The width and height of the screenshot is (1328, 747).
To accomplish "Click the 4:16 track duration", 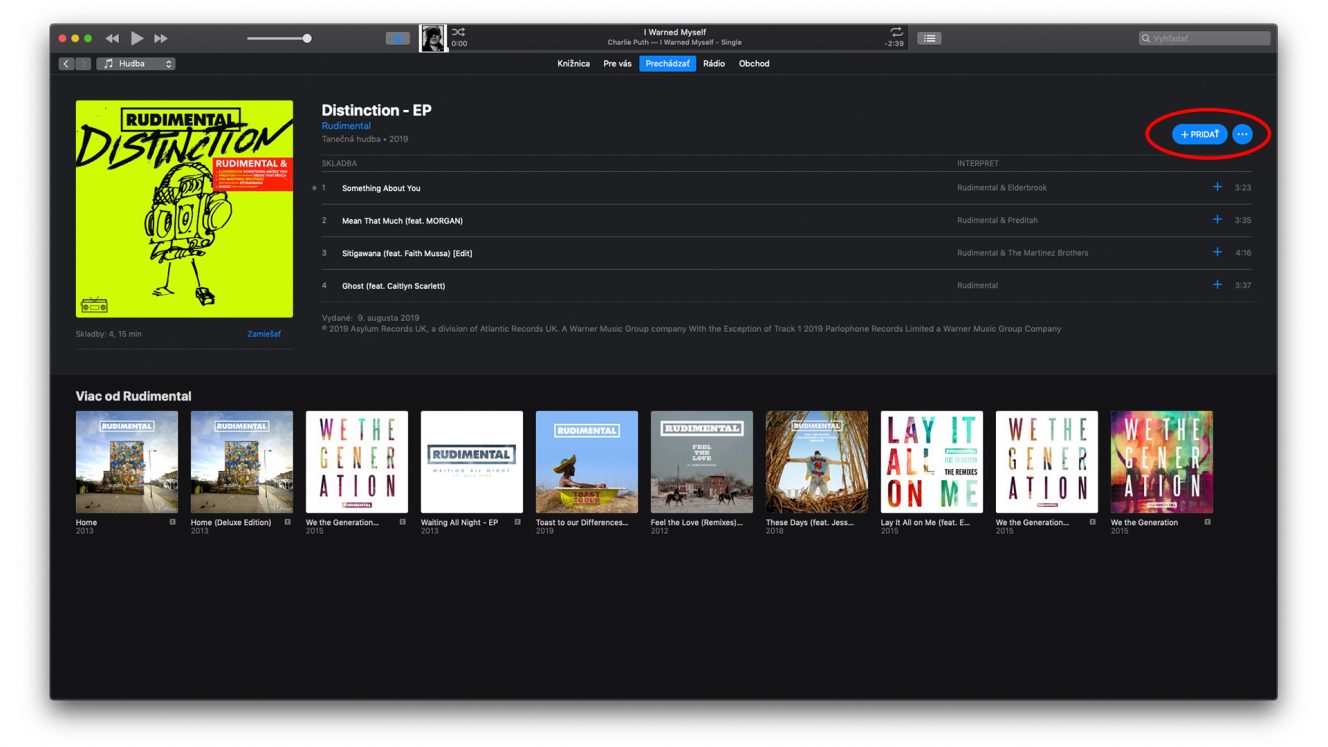I will (1243, 253).
